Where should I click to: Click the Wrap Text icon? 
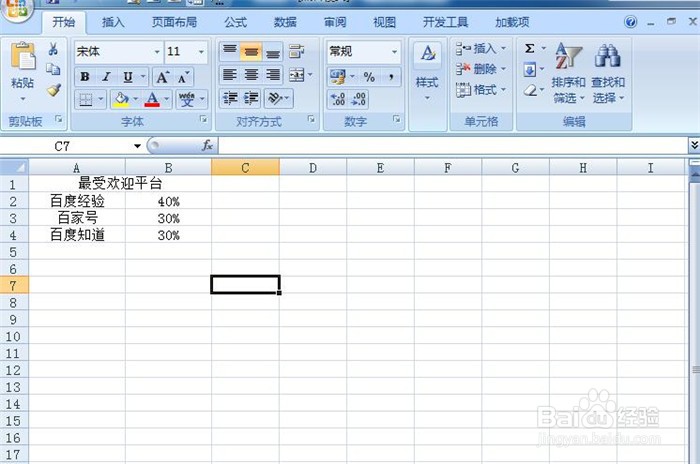click(x=296, y=51)
